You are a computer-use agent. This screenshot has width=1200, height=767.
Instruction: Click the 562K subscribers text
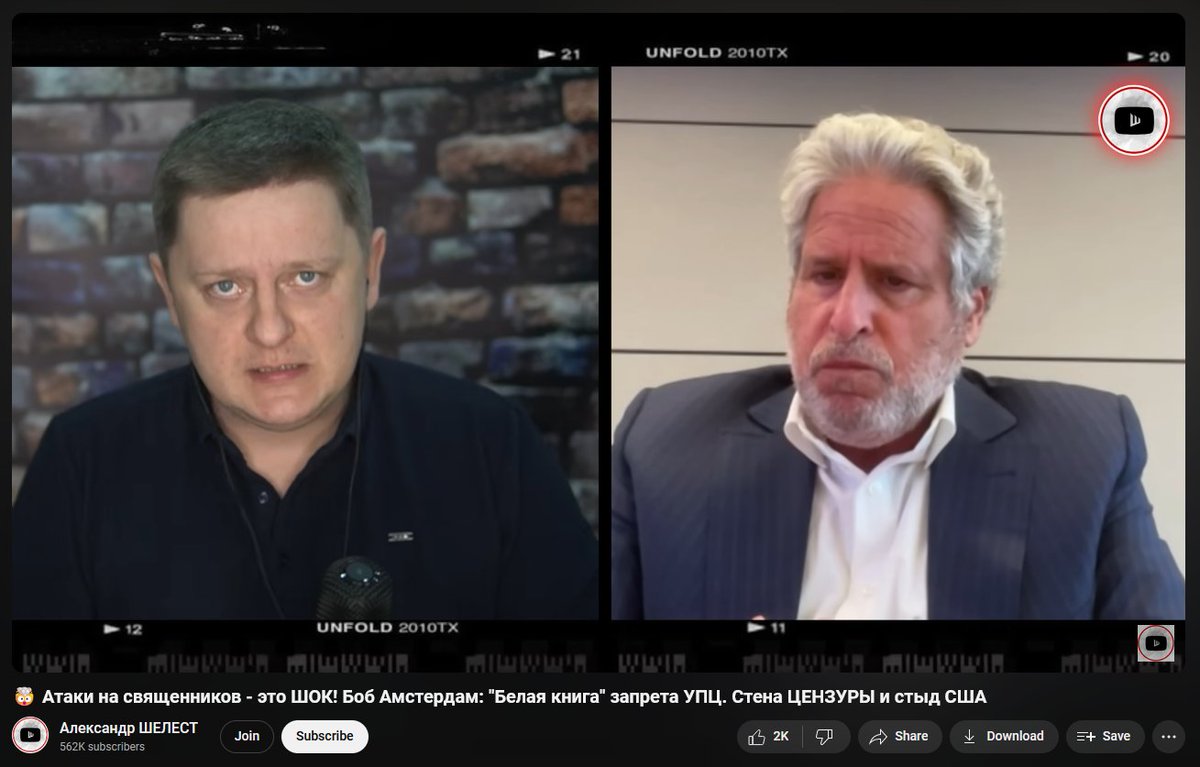point(102,747)
